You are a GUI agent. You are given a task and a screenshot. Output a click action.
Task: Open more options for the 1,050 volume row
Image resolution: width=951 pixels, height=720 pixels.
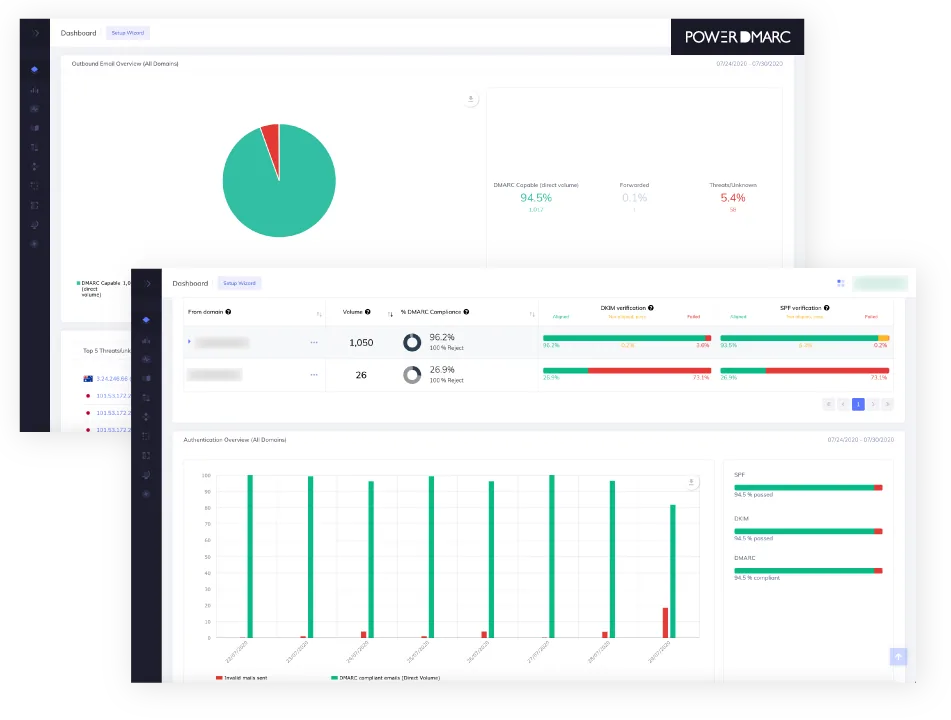point(314,343)
